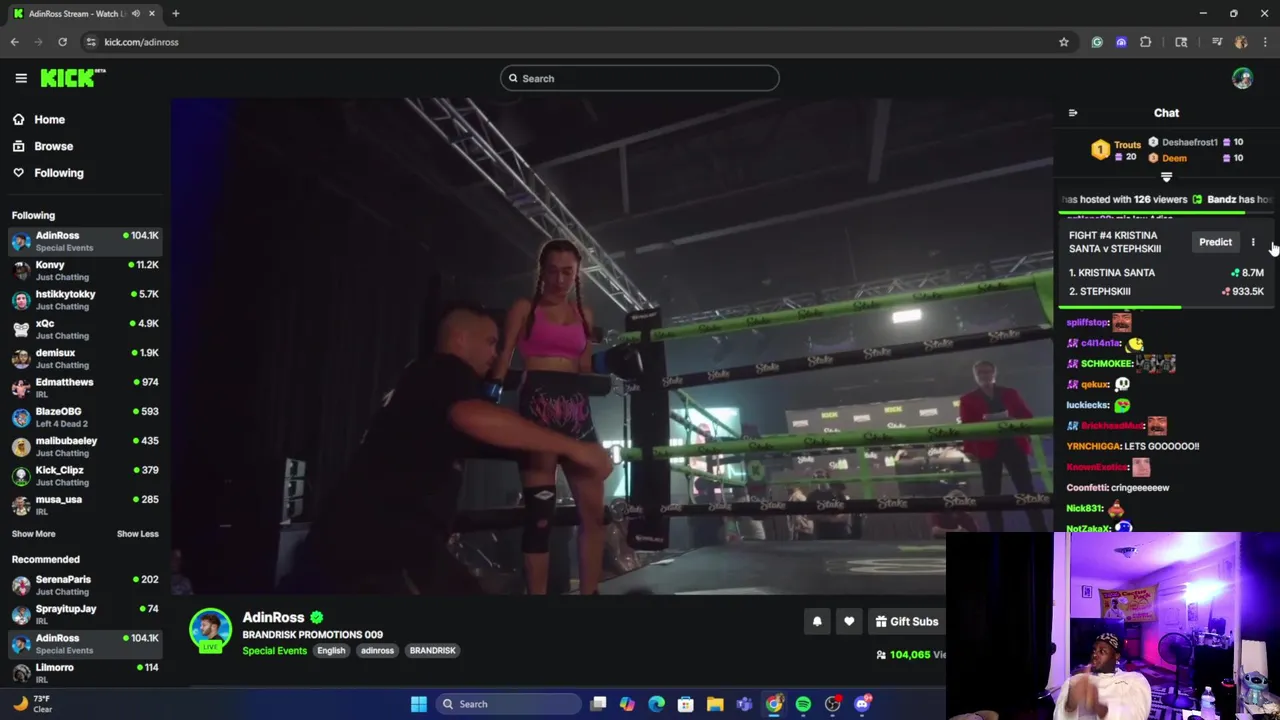This screenshot has width=1280, height=720.
Task: Open the Windows Start menu
Action: coord(419,704)
